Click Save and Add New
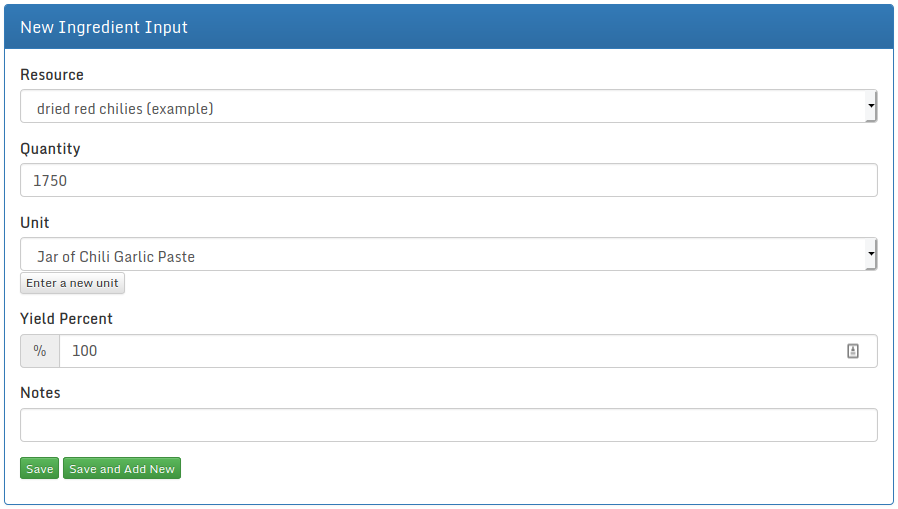The height and width of the screenshot is (509, 898). pyautogui.click(x=122, y=469)
